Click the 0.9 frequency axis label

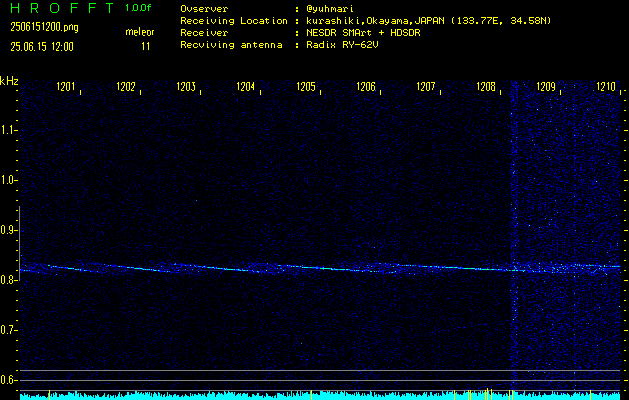pos(8,230)
